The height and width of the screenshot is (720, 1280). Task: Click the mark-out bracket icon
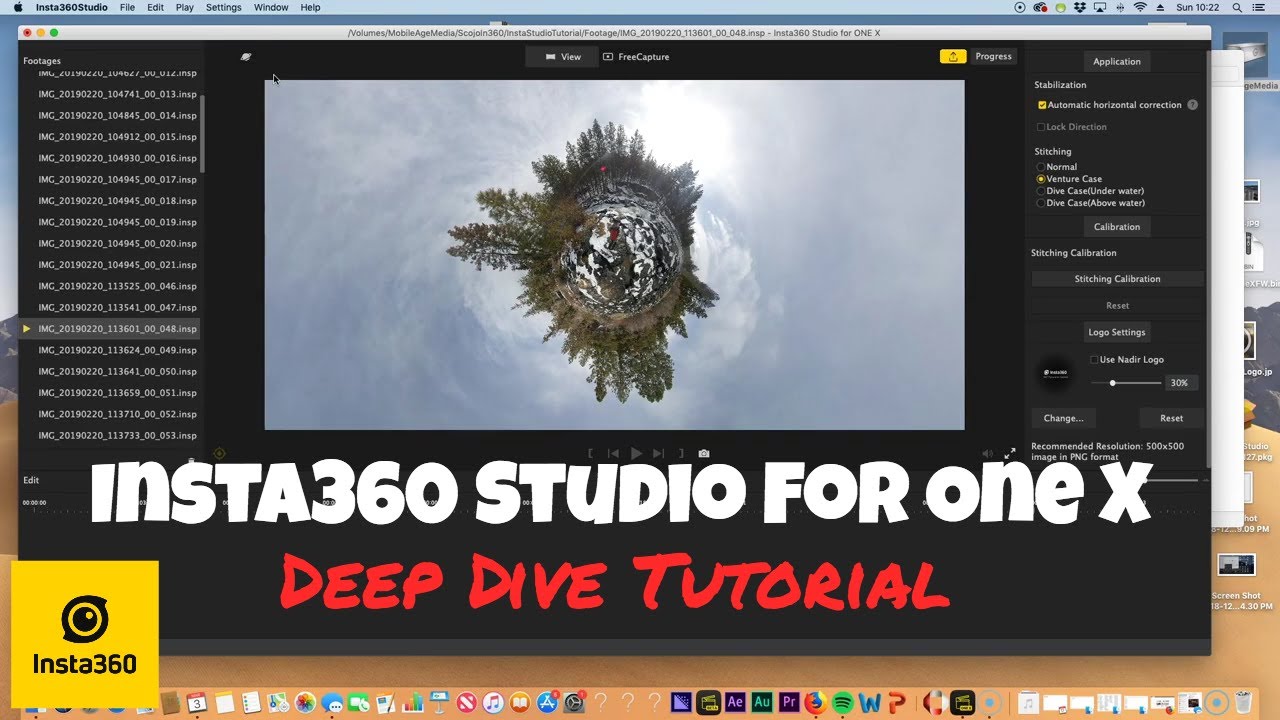point(681,454)
